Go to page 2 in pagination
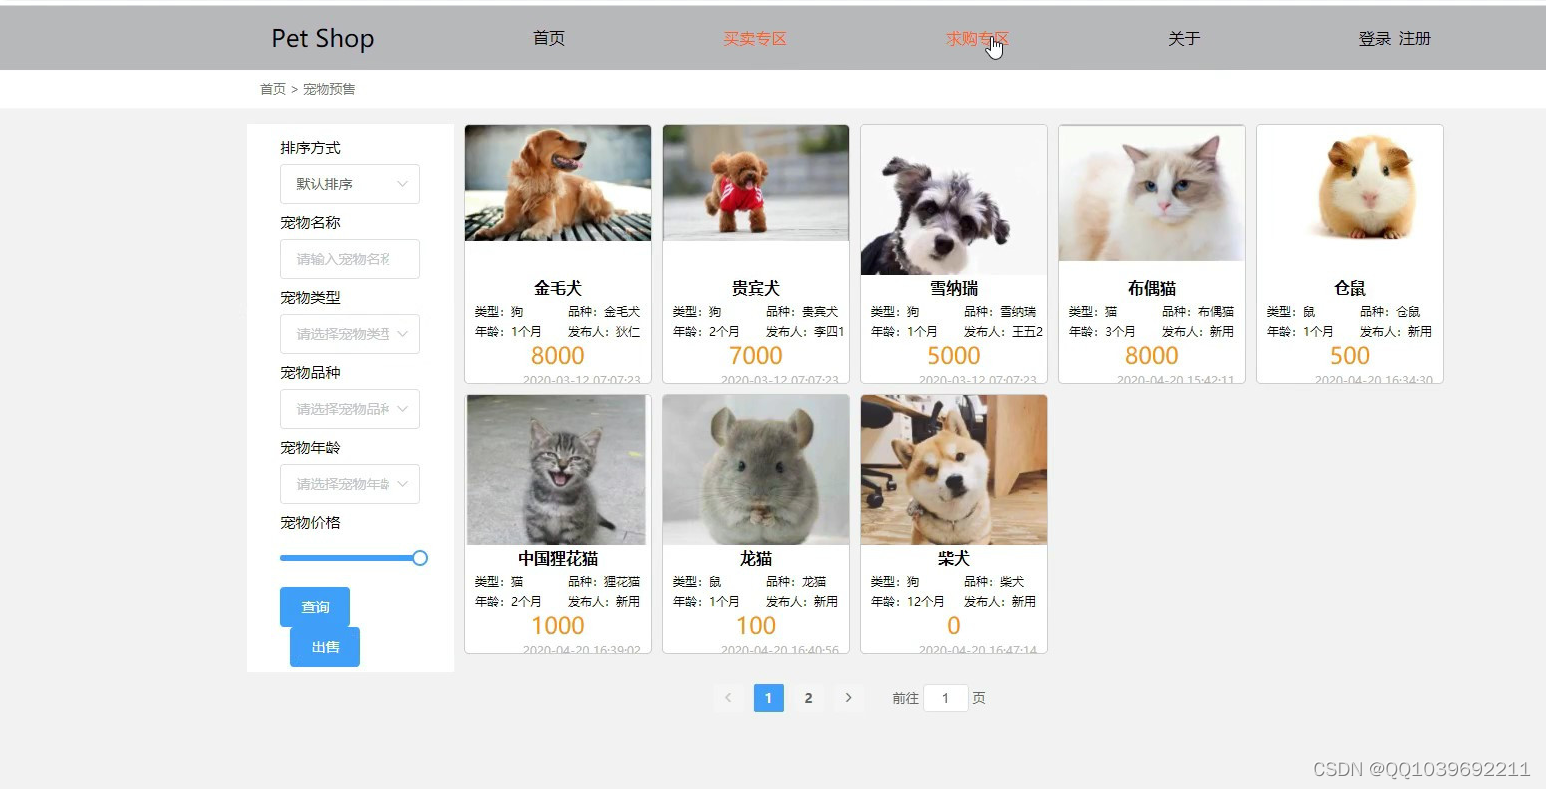This screenshot has height=789, width=1546. 808,697
